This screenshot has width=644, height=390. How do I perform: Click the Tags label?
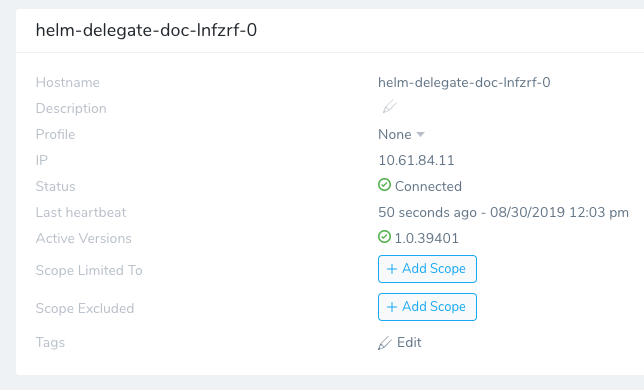tap(50, 342)
